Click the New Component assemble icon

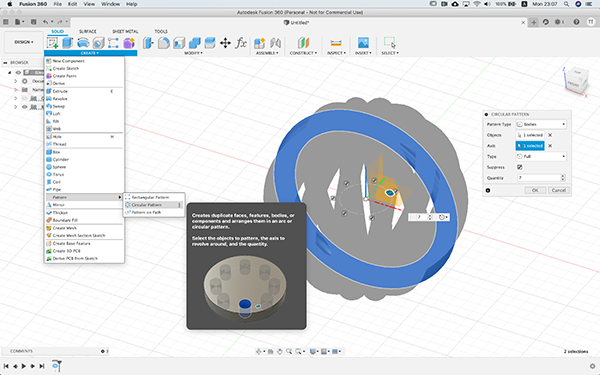tap(259, 42)
